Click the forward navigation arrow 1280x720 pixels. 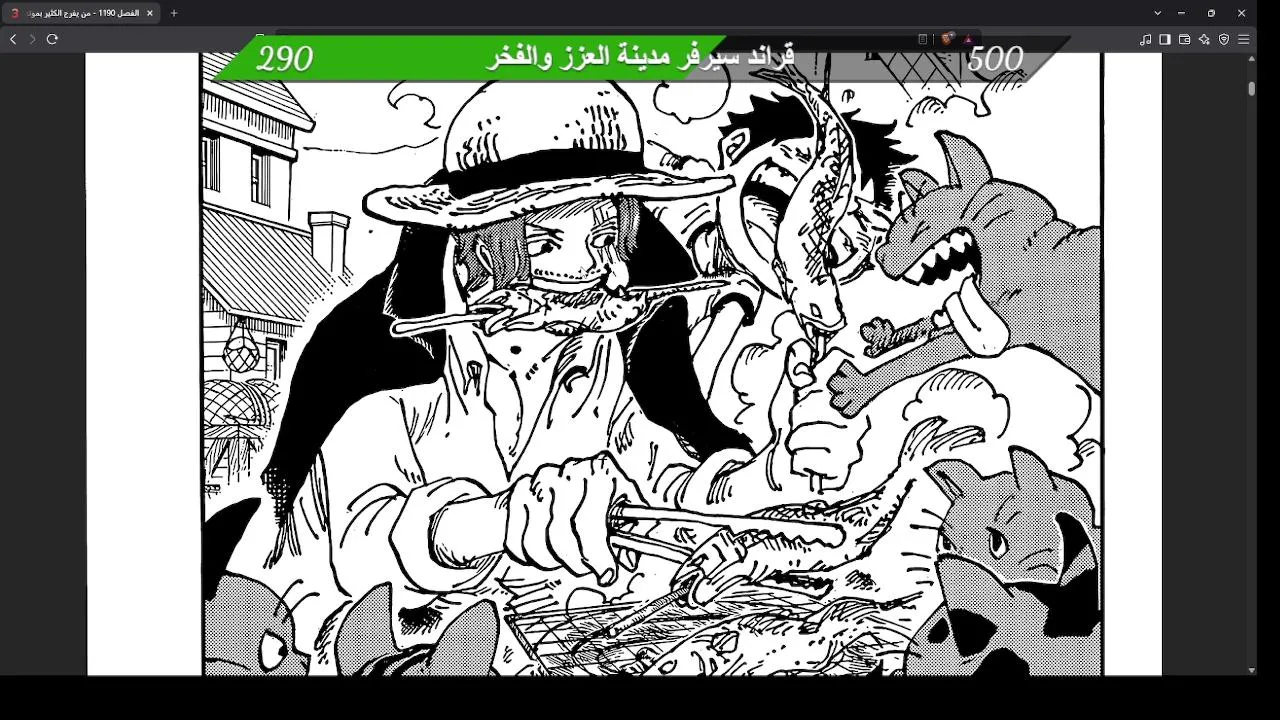coord(32,39)
